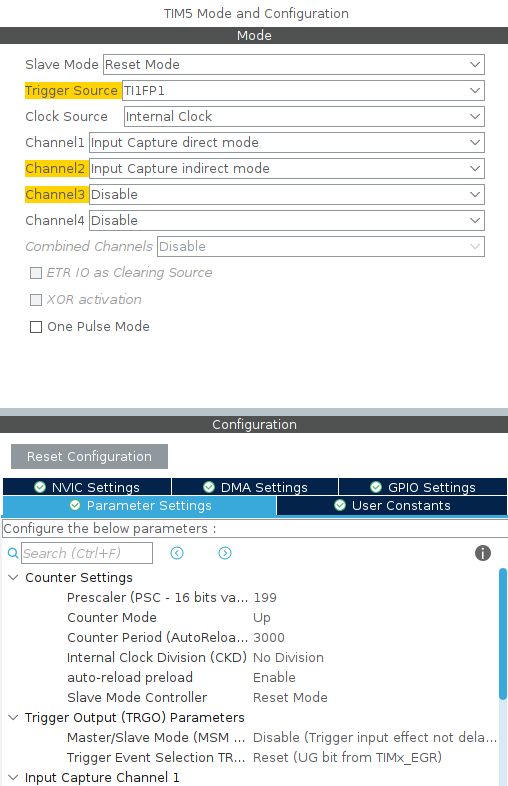The height and width of the screenshot is (786, 508).
Task: Toggle One Pulse Mode checkbox
Action: coord(36,327)
